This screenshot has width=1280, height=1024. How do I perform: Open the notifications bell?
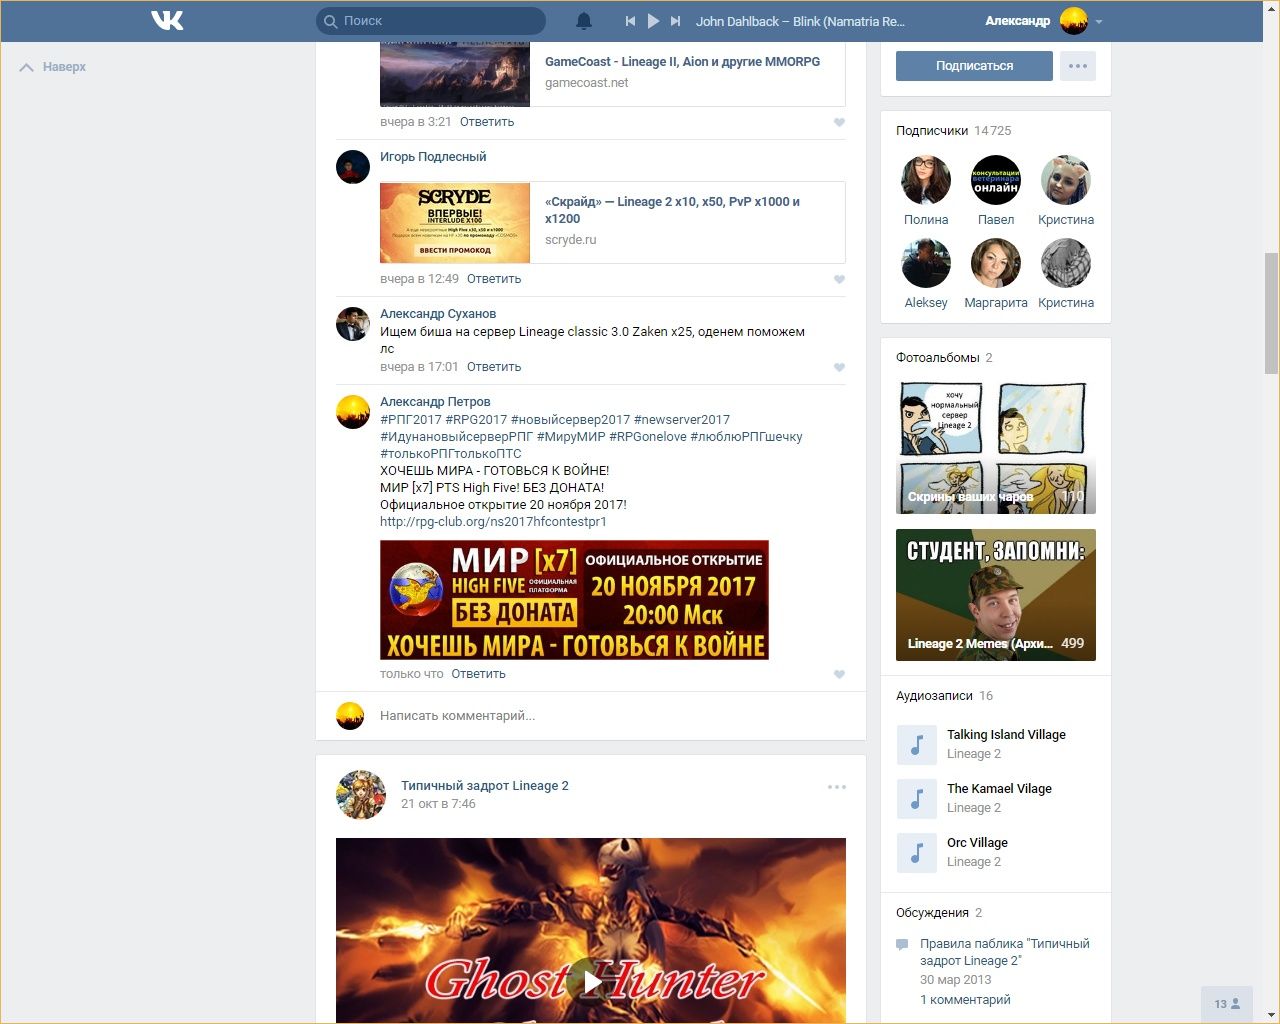tap(584, 21)
